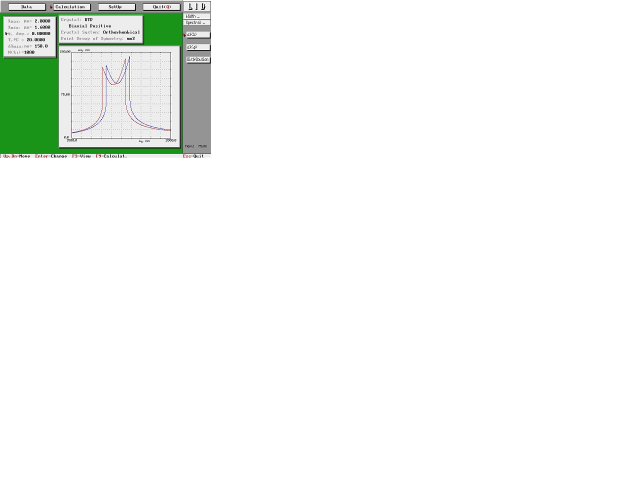
Task: Edit the angle max value 150.0
Action: tap(40, 46)
